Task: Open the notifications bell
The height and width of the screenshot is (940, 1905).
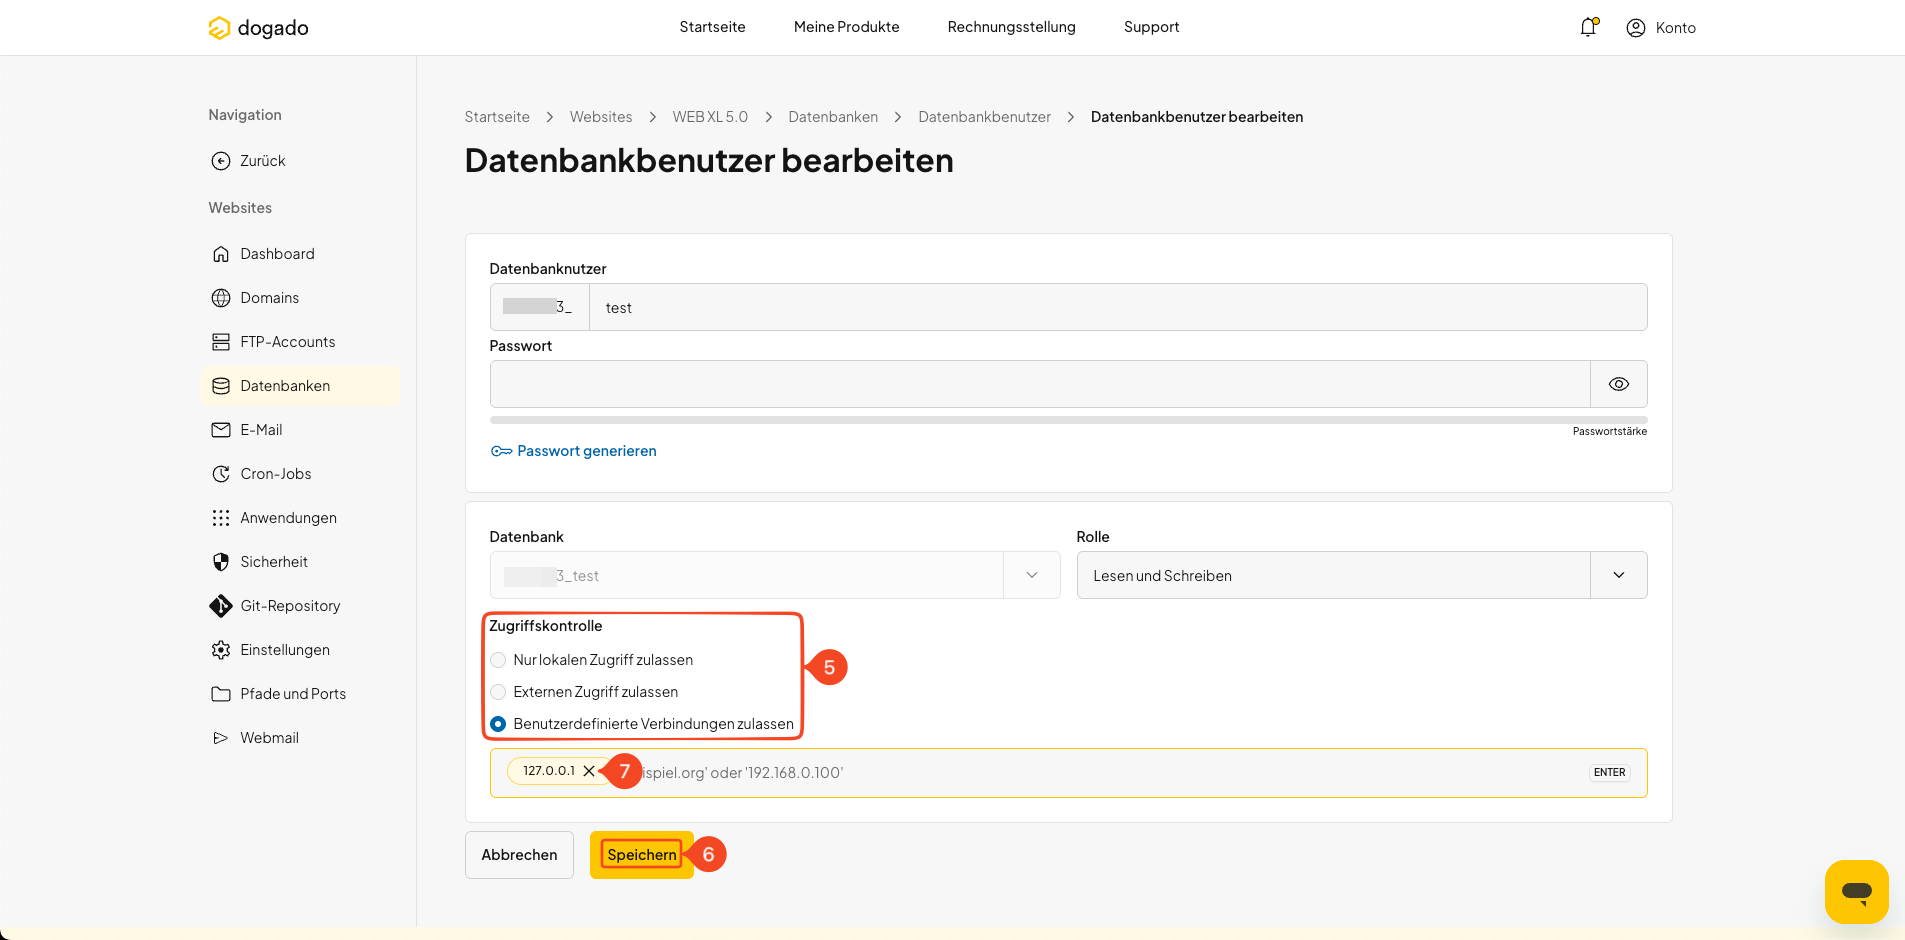Action: coord(1588,27)
